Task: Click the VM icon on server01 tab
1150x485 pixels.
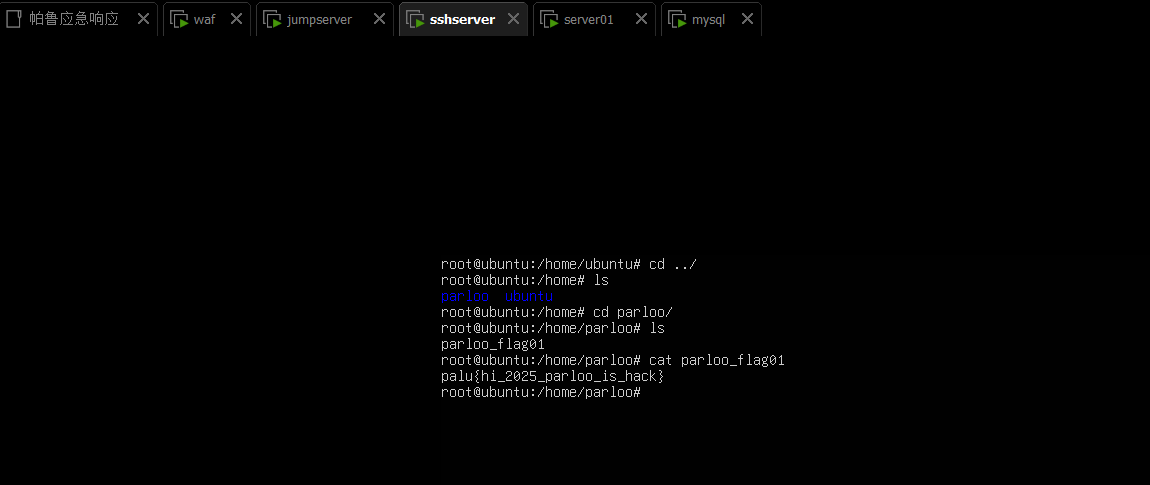Action: pos(549,19)
